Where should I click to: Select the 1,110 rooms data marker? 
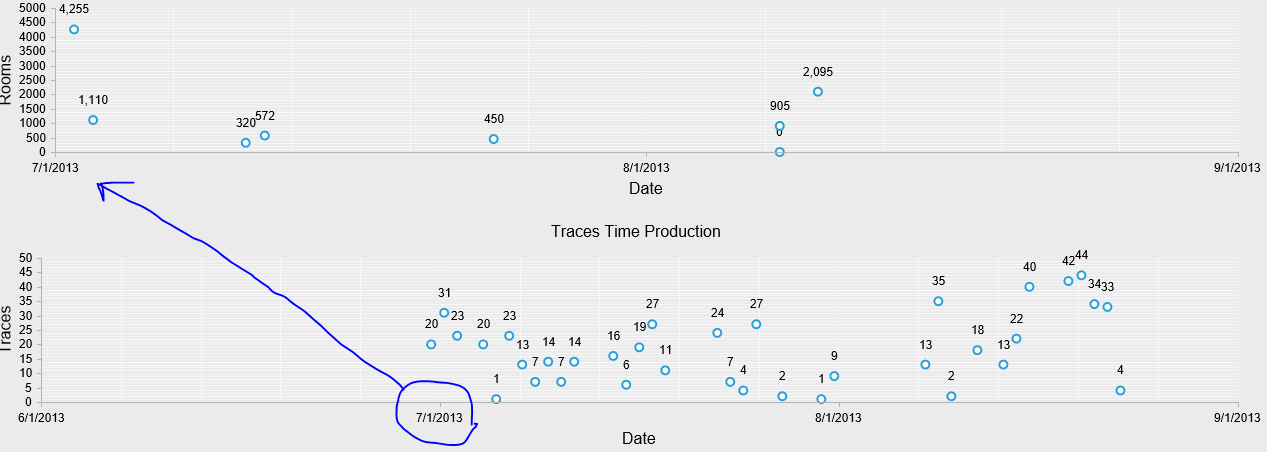93,120
